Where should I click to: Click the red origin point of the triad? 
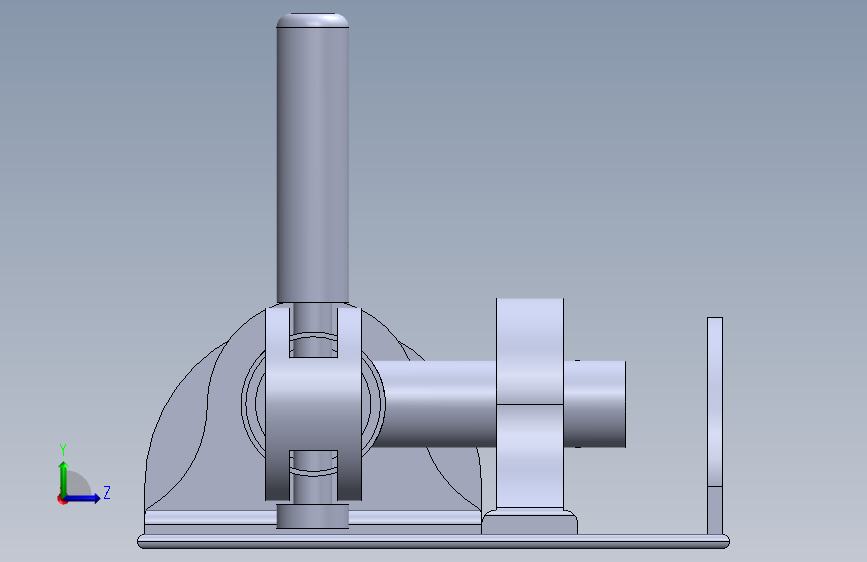click(62, 499)
